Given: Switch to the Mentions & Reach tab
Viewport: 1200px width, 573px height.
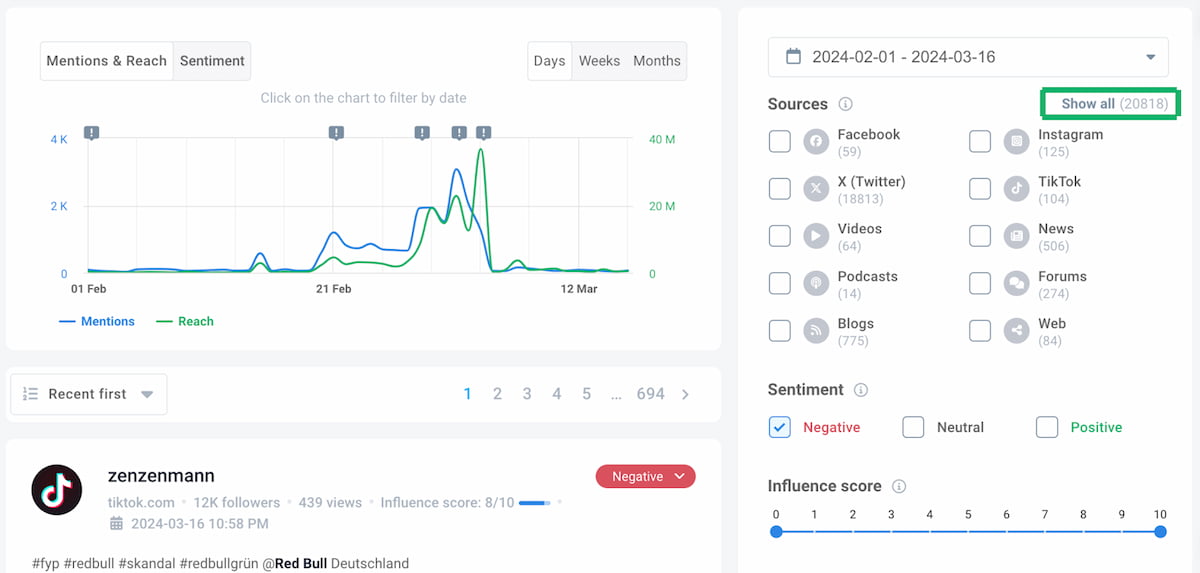Looking at the screenshot, I should pyautogui.click(x=107, y=61).
